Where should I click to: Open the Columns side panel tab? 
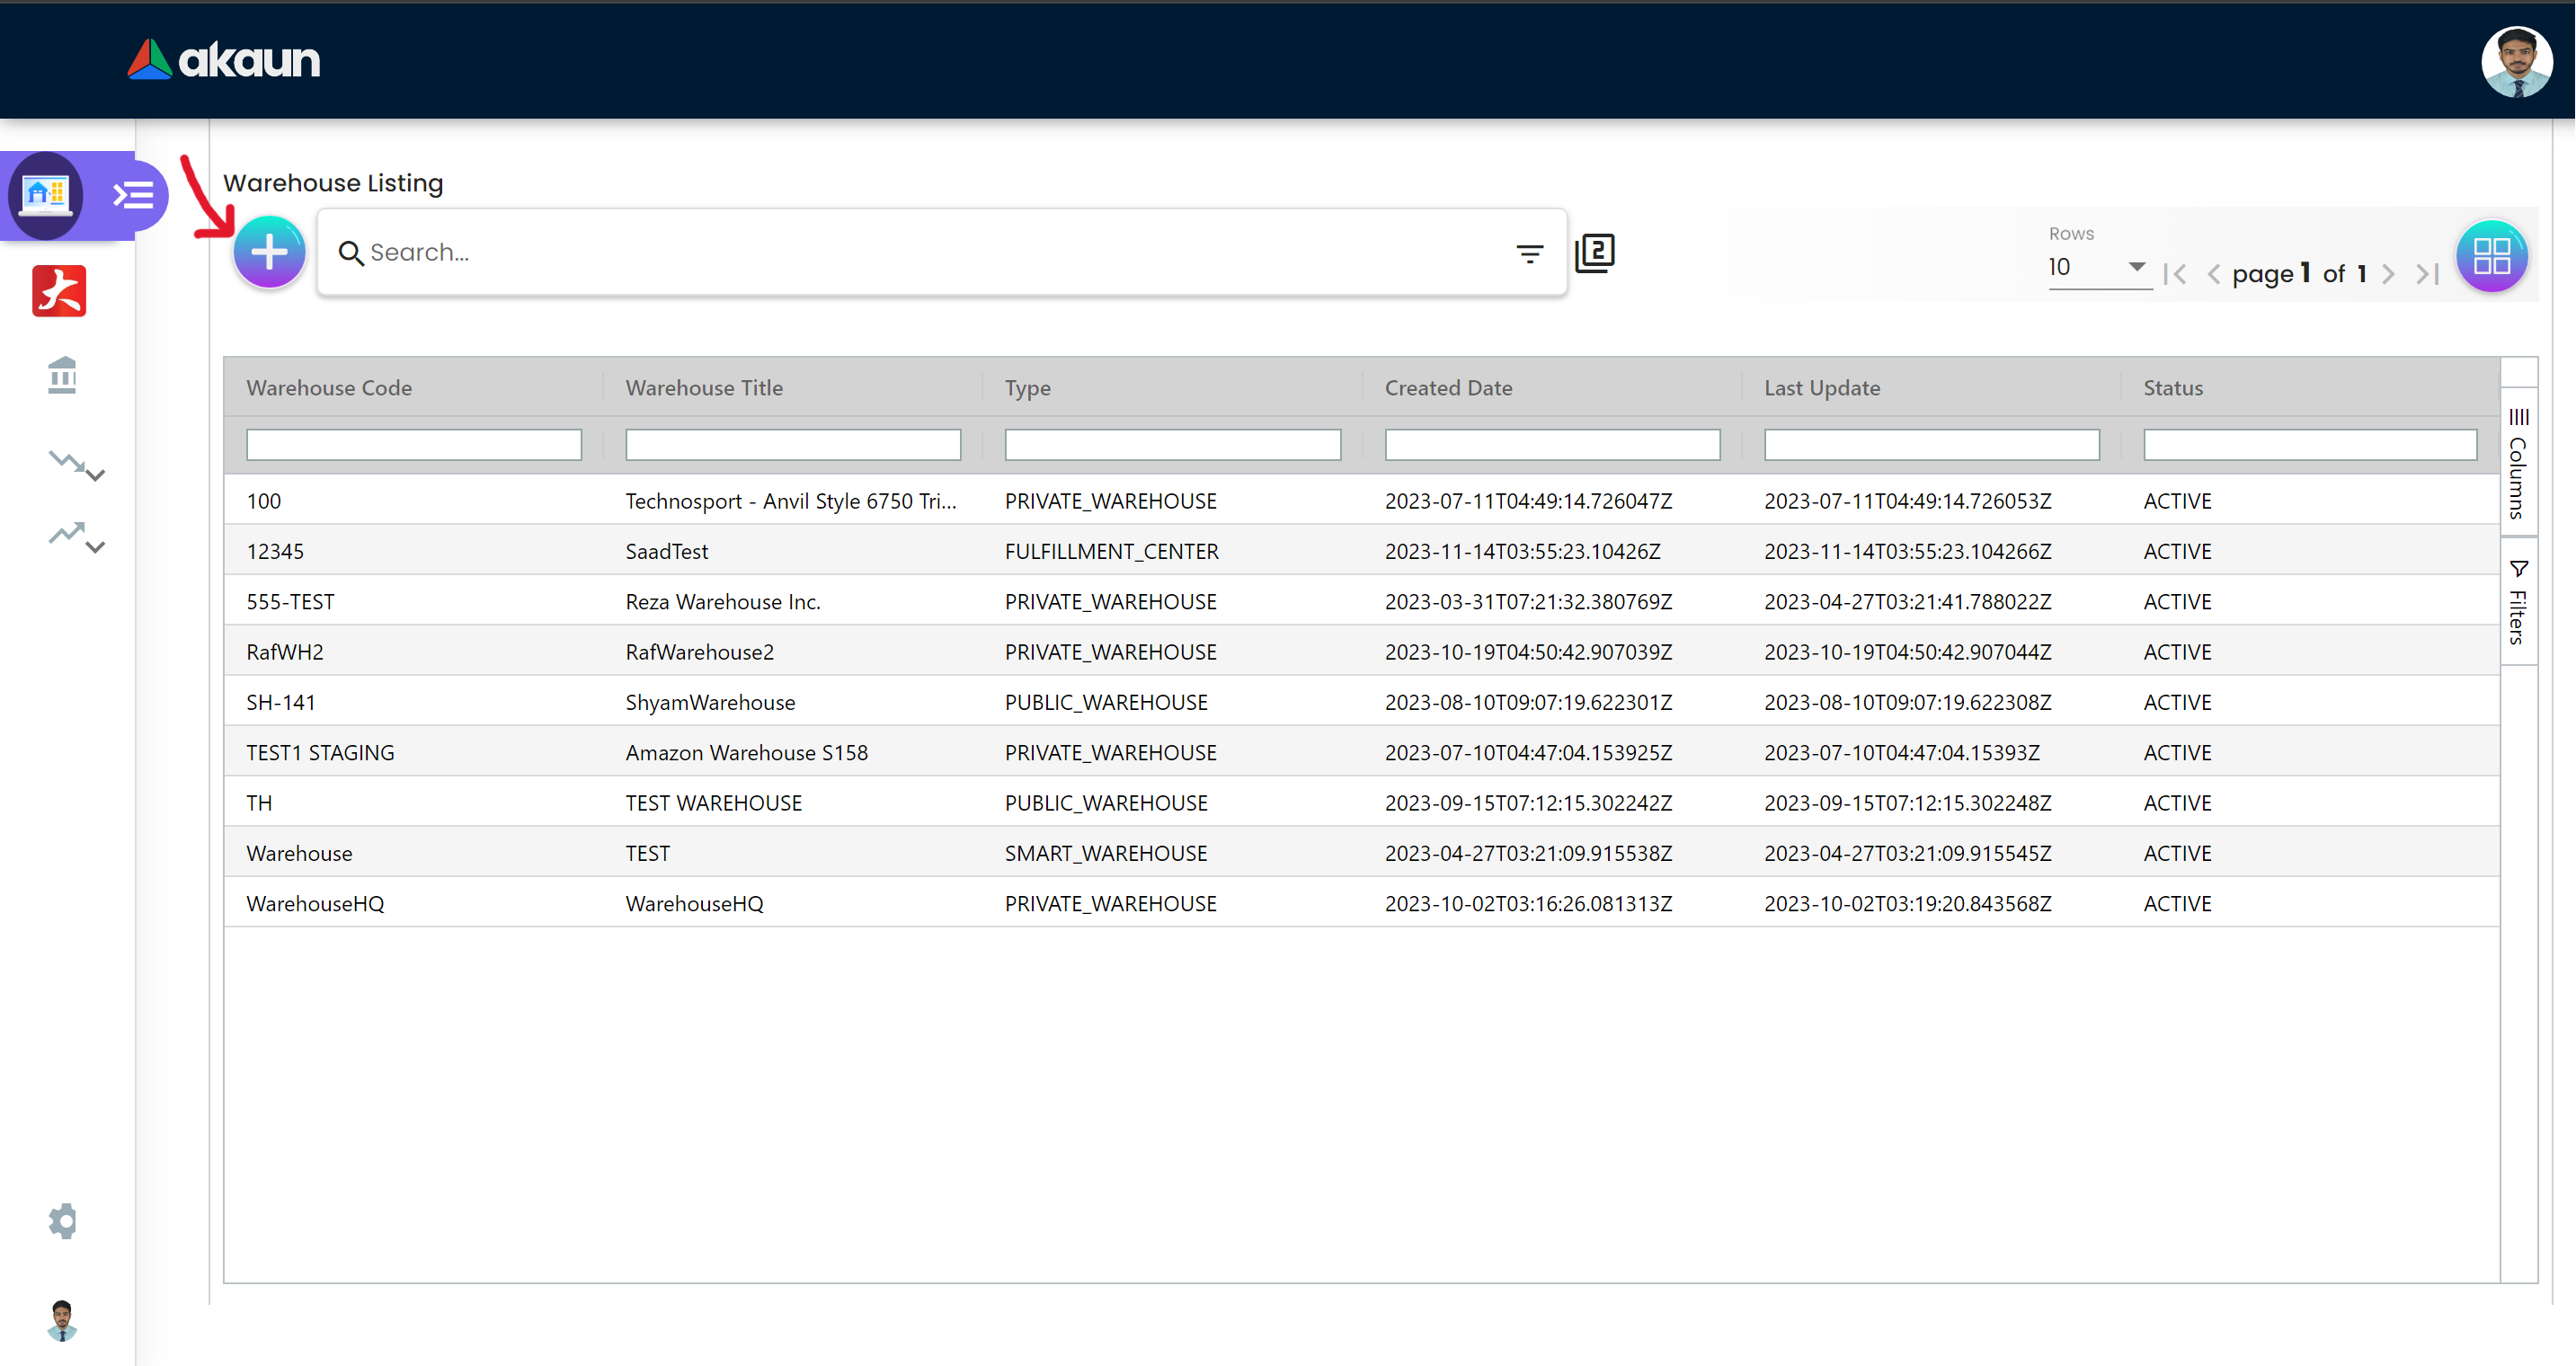click(x=2518, y=463)
